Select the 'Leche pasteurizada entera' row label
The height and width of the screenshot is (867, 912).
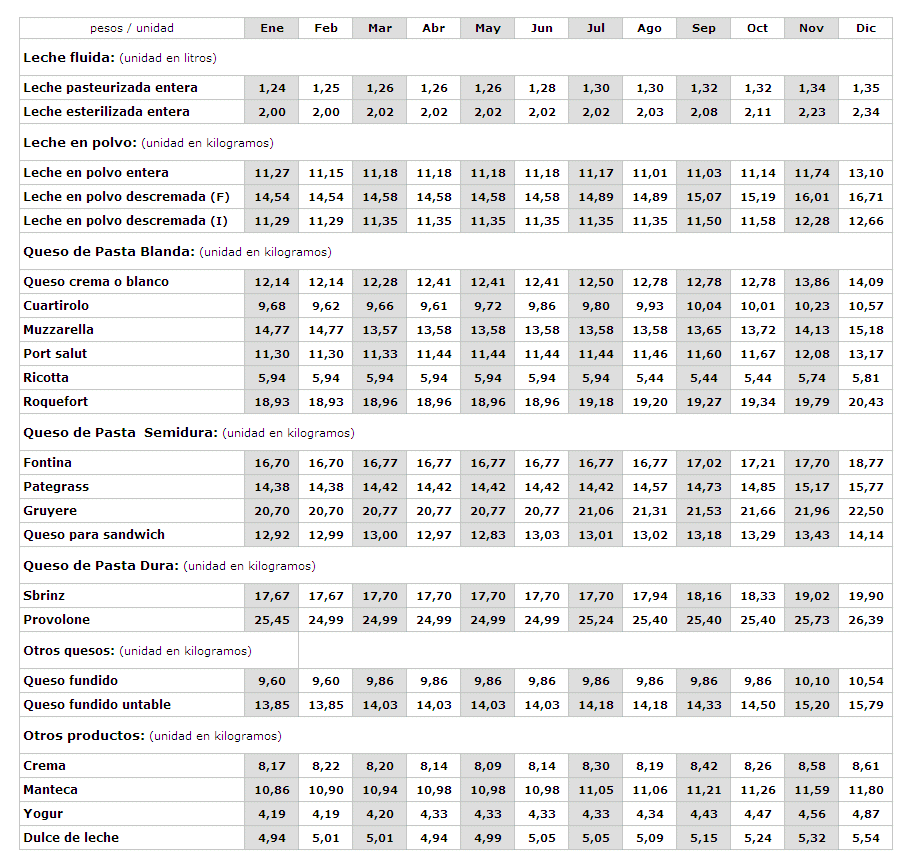coord(111,88)
